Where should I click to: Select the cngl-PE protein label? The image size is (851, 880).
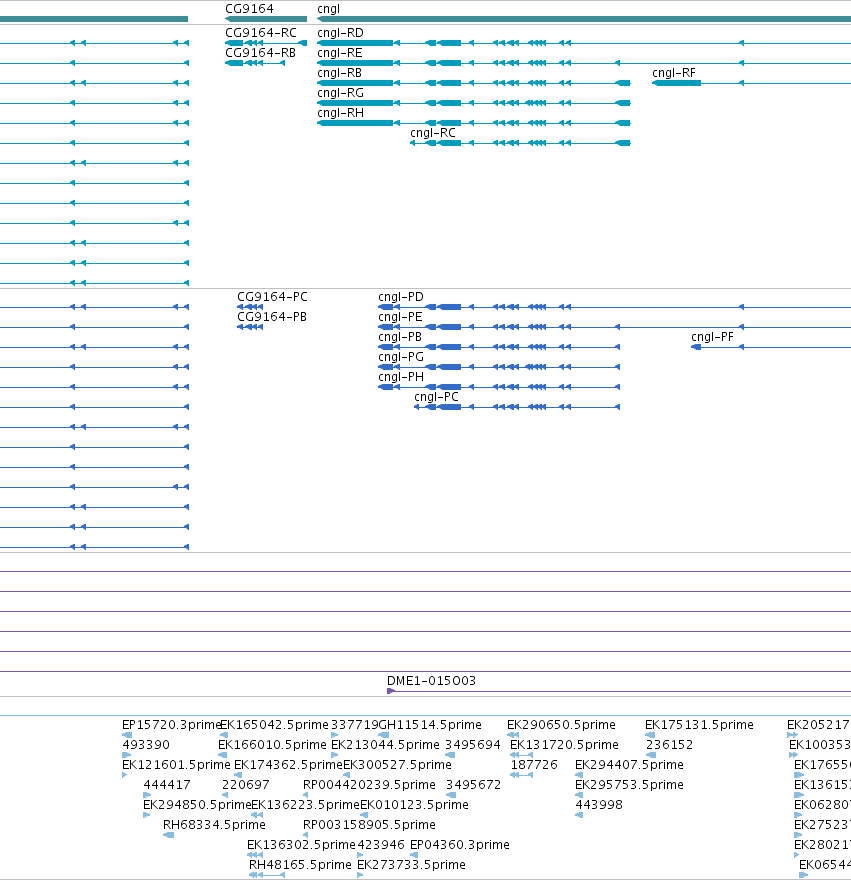coord(400,317)
